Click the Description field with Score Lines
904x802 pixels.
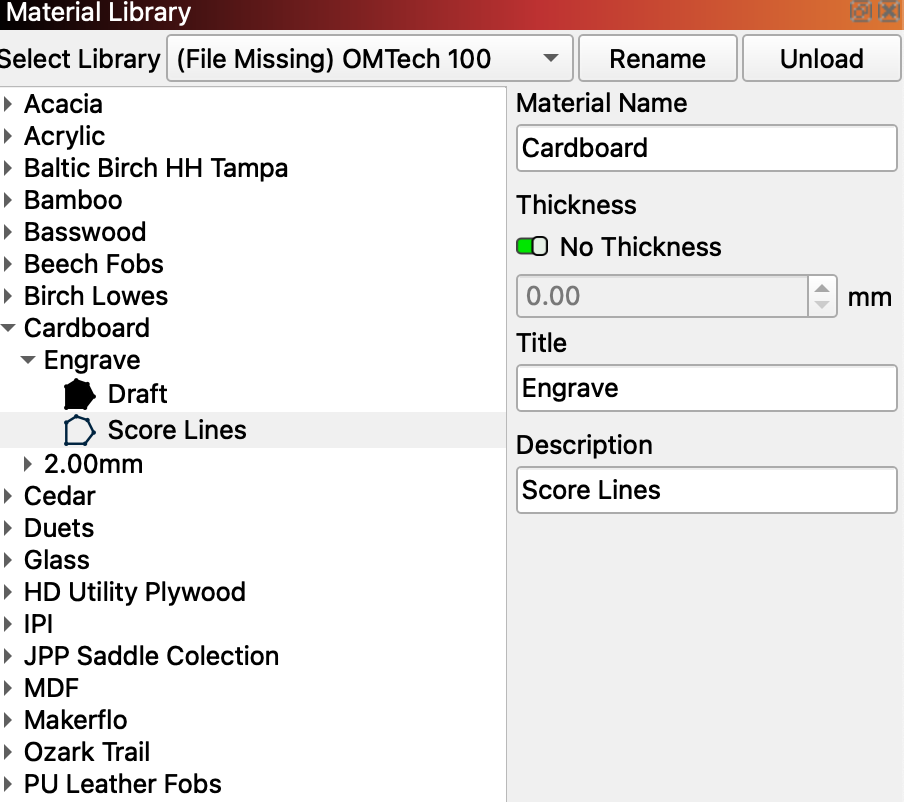tap(706, 490)
